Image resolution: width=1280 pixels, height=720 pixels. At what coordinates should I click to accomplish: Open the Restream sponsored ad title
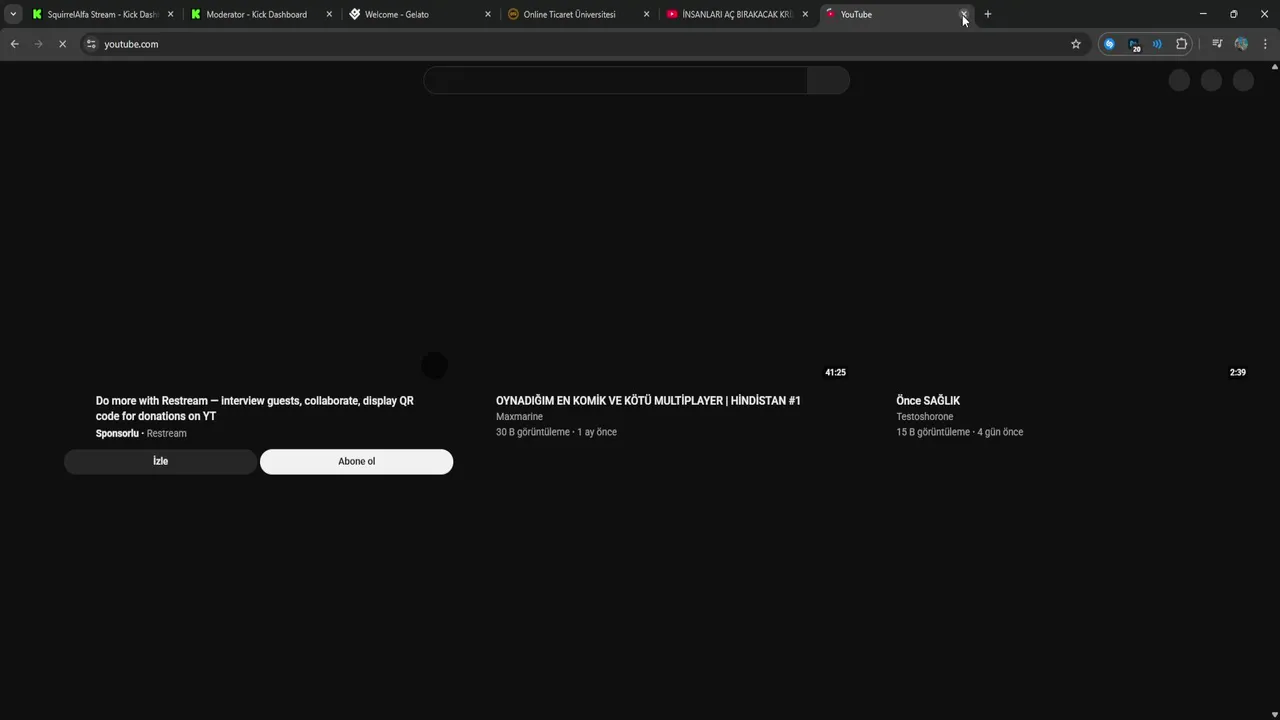tap(255, 408)
